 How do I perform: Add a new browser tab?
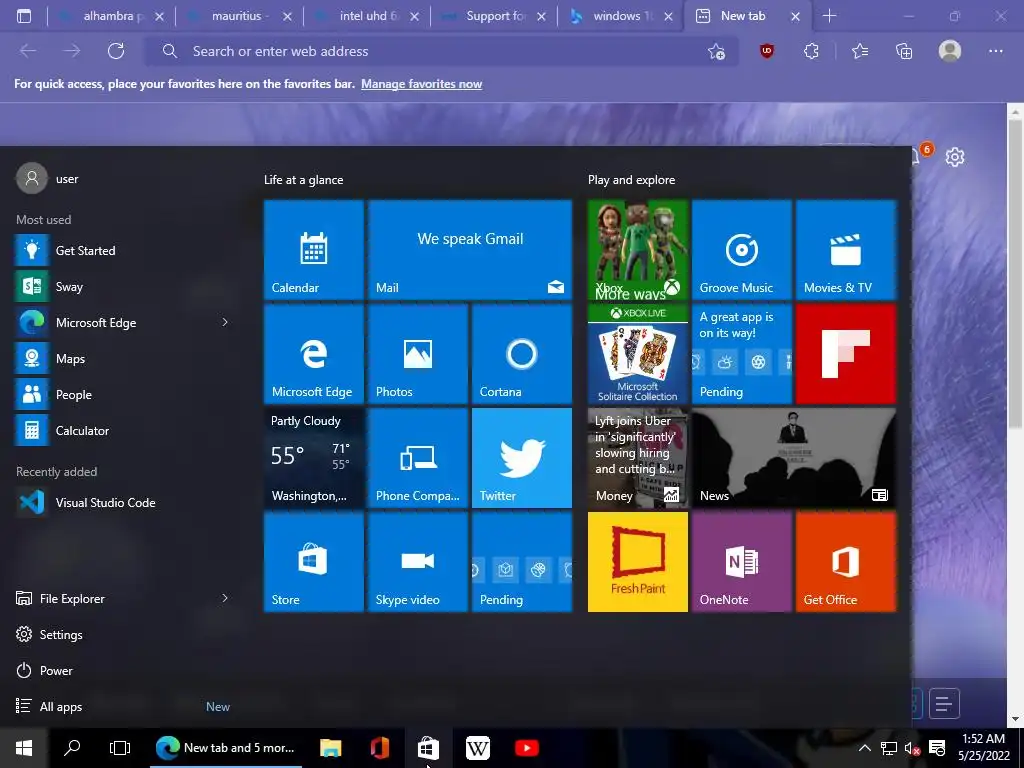[829, 16]
